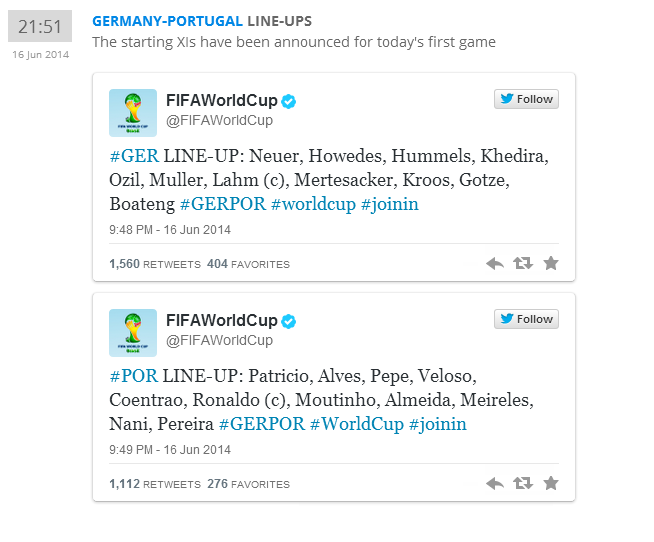Open #joinin hashtag in Portugal tweet
Viewport: 654px width, 542px height.
tap(437, 424)
